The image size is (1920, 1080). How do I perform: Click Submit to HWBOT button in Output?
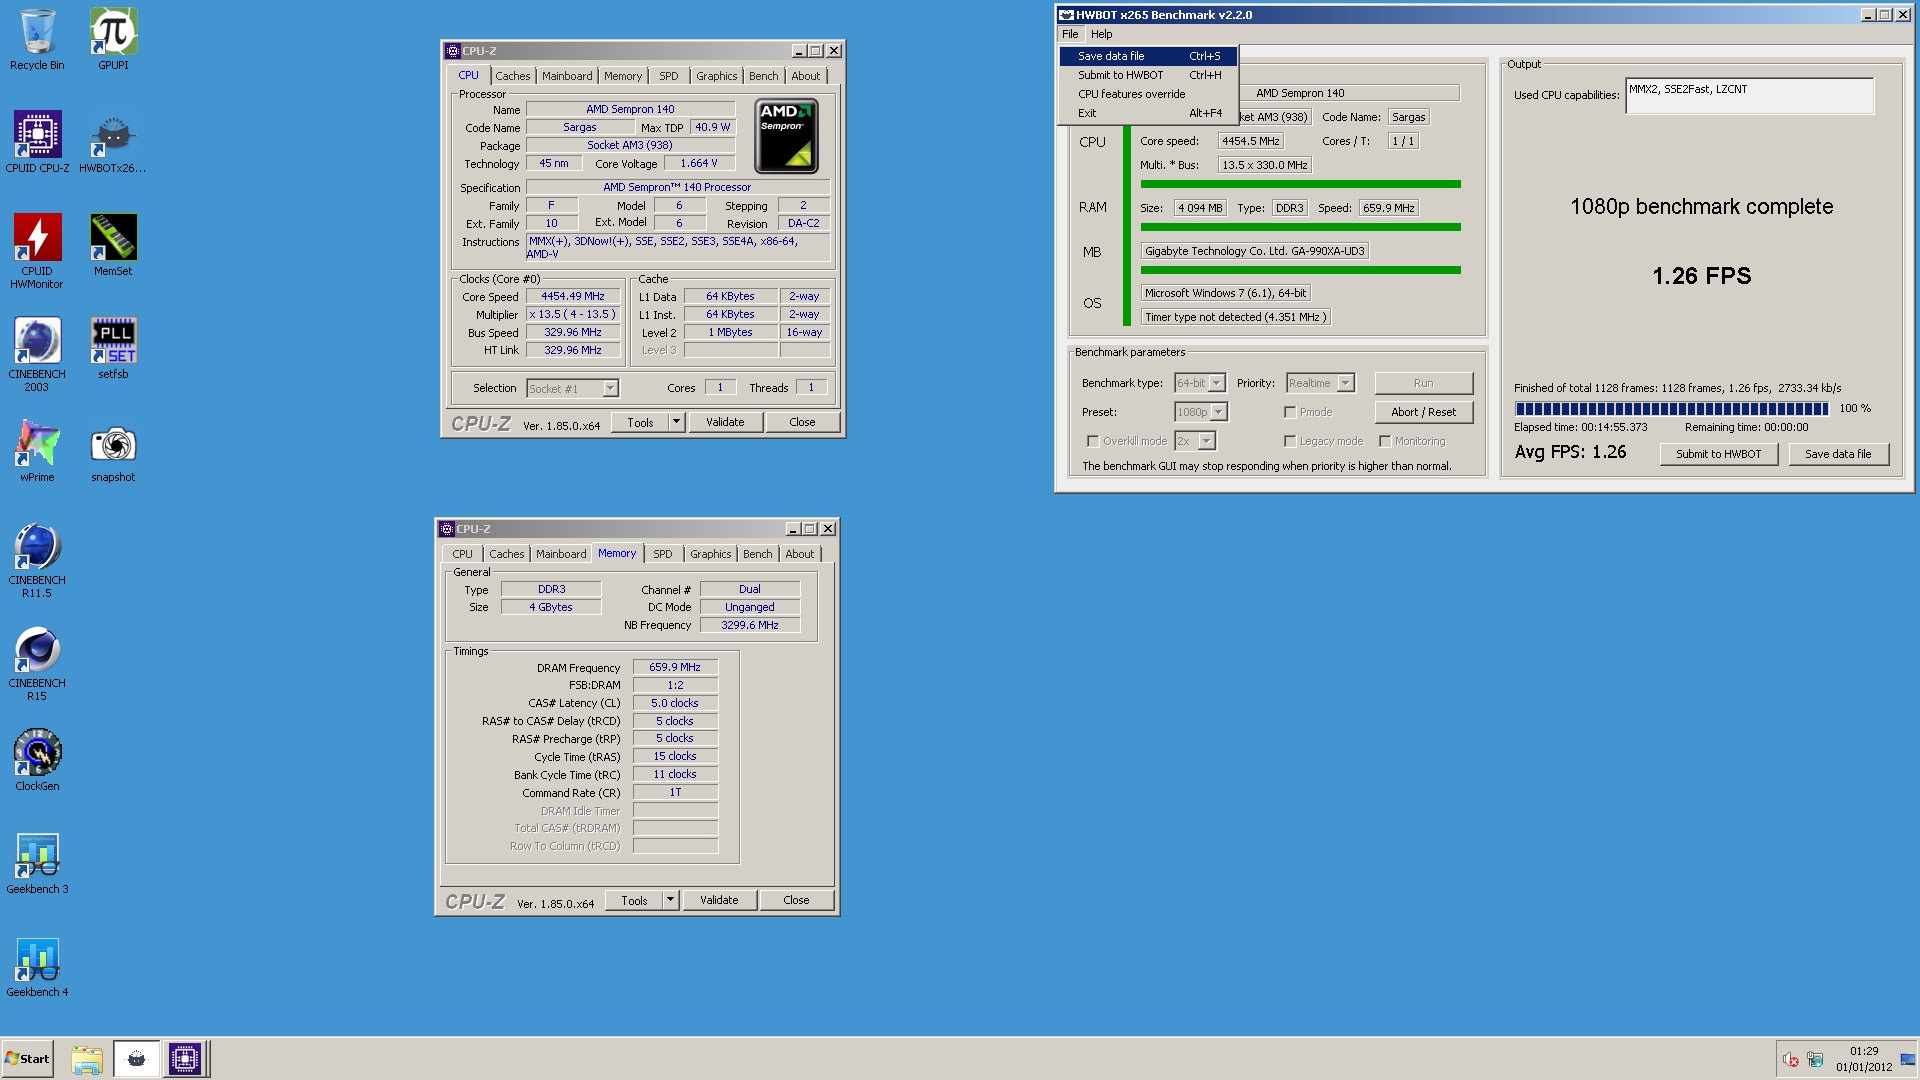(1718, 454)
